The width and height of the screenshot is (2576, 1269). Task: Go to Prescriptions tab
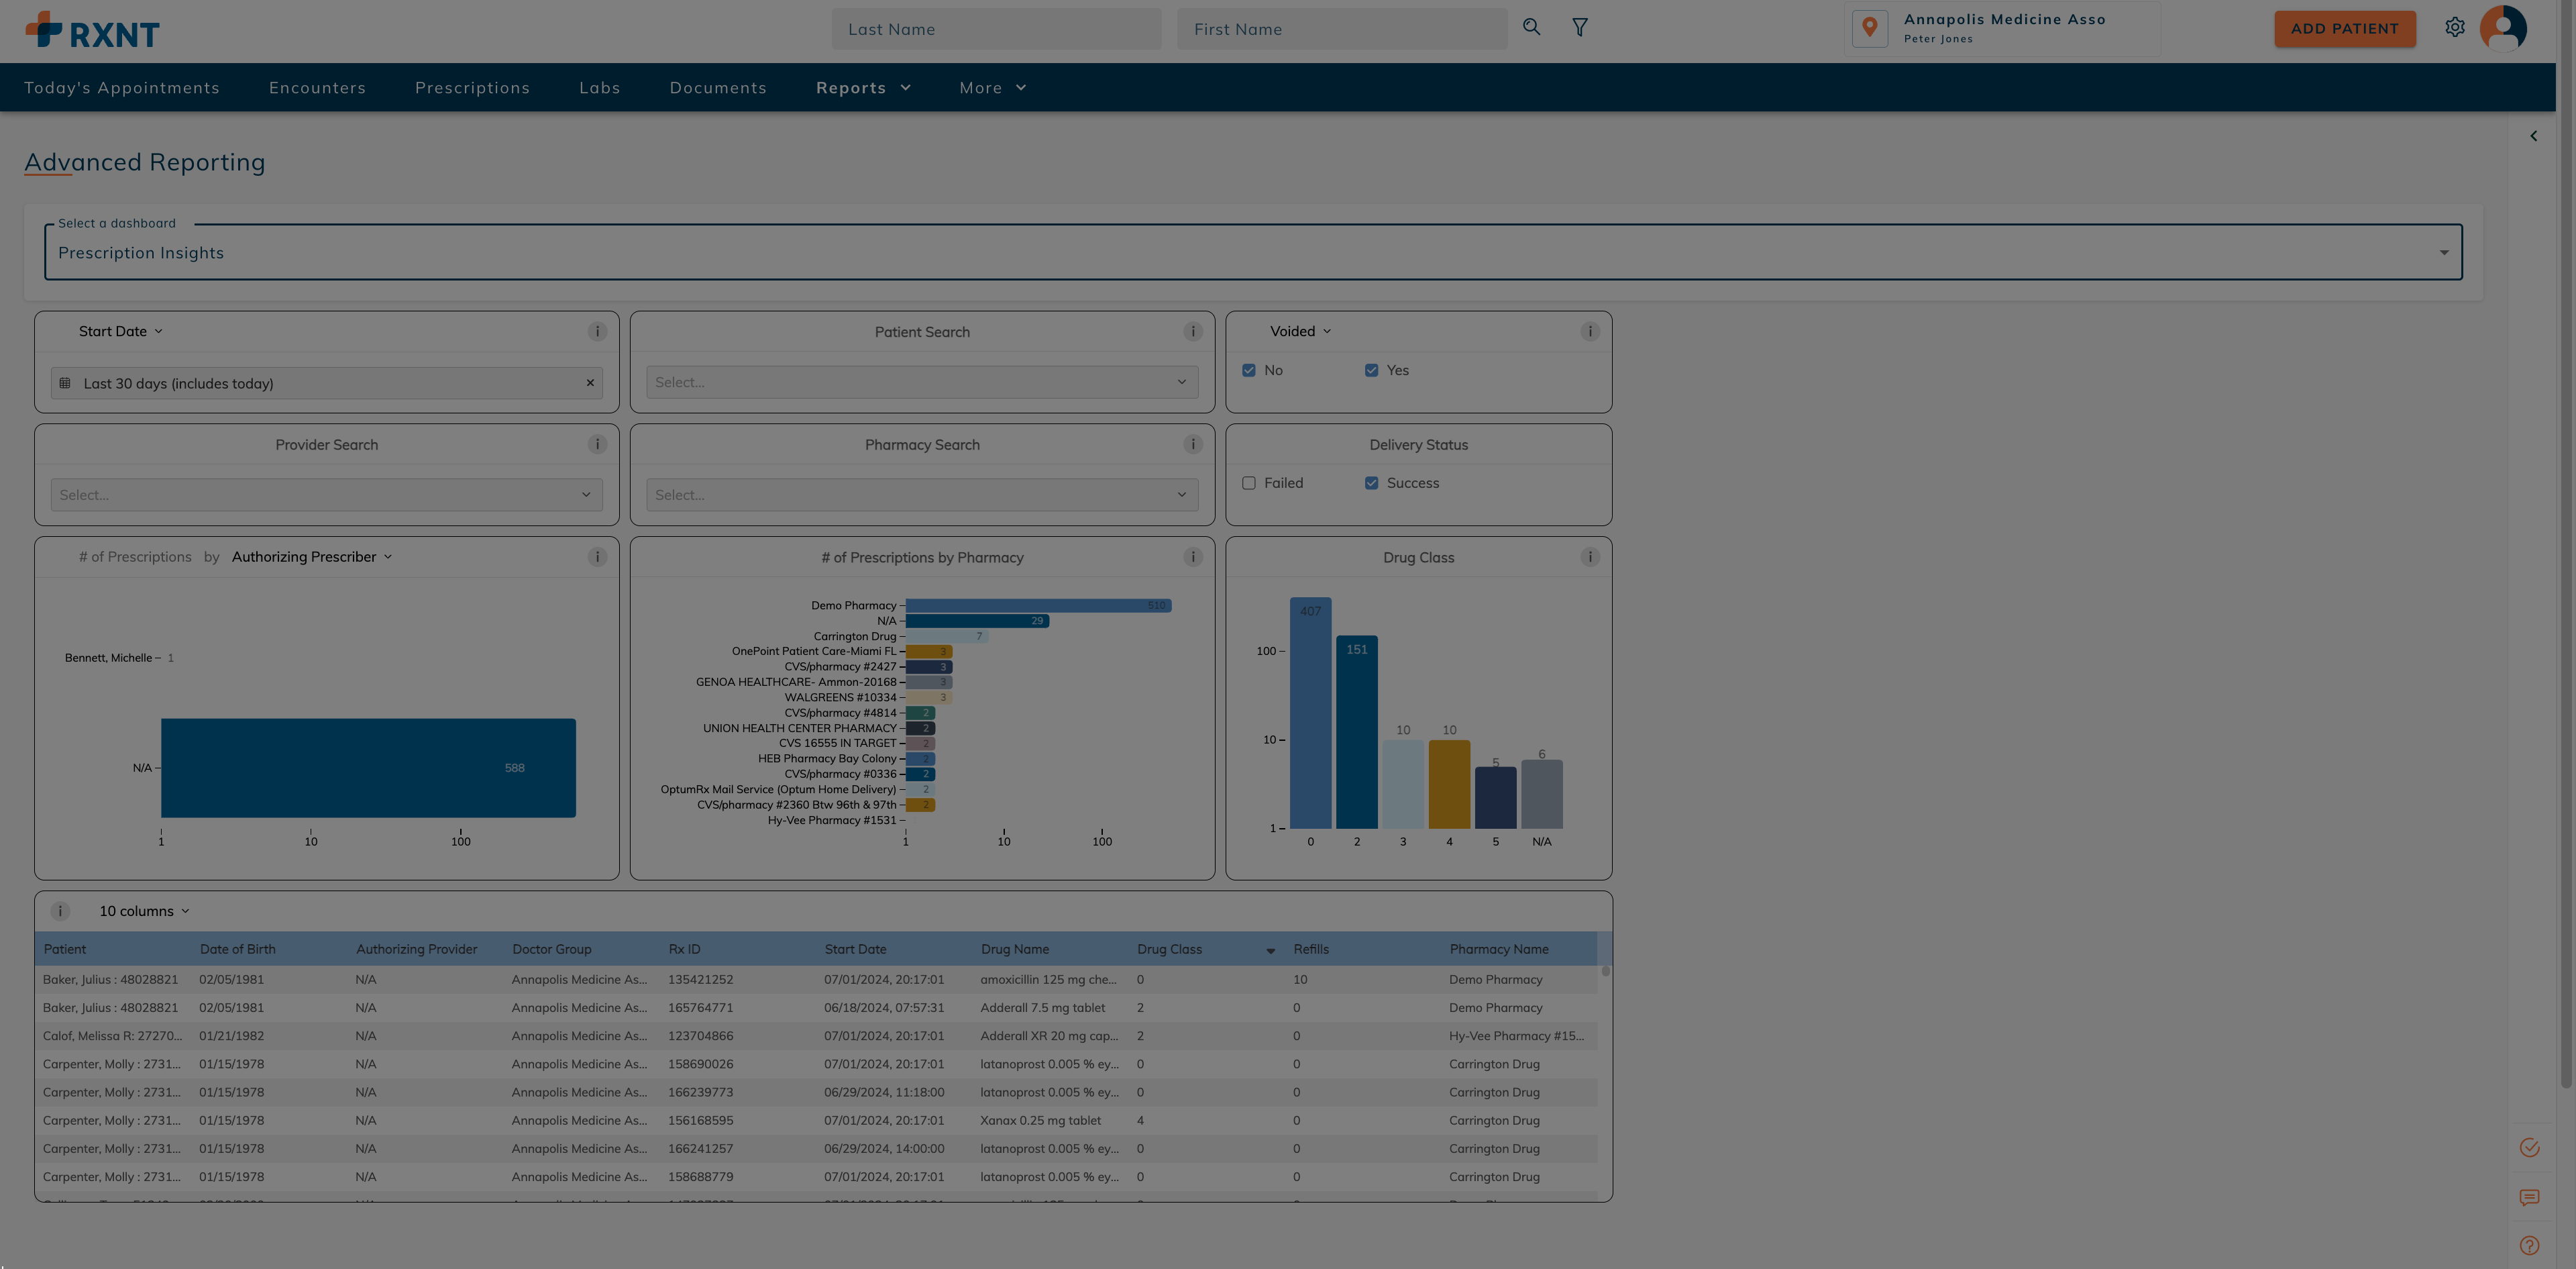[x=472, y=88]
